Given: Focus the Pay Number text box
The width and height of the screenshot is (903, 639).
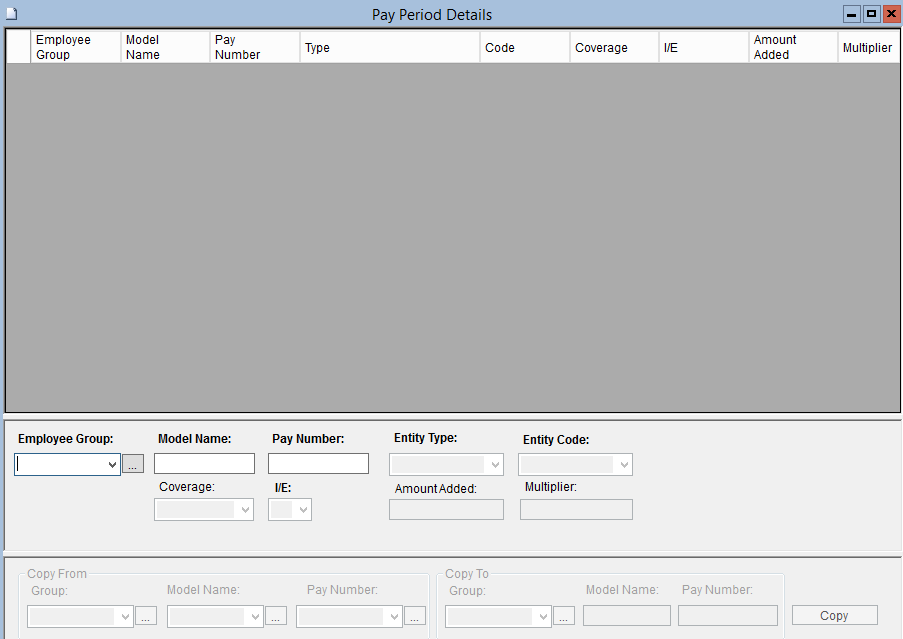Looking at the screenshot, I should tap(318, 464).
